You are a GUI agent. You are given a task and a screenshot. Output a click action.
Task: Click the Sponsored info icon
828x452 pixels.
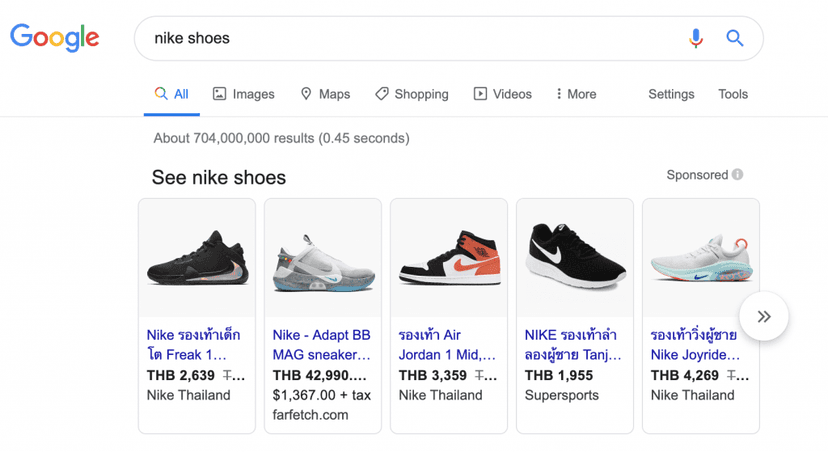tap(737, 175)
